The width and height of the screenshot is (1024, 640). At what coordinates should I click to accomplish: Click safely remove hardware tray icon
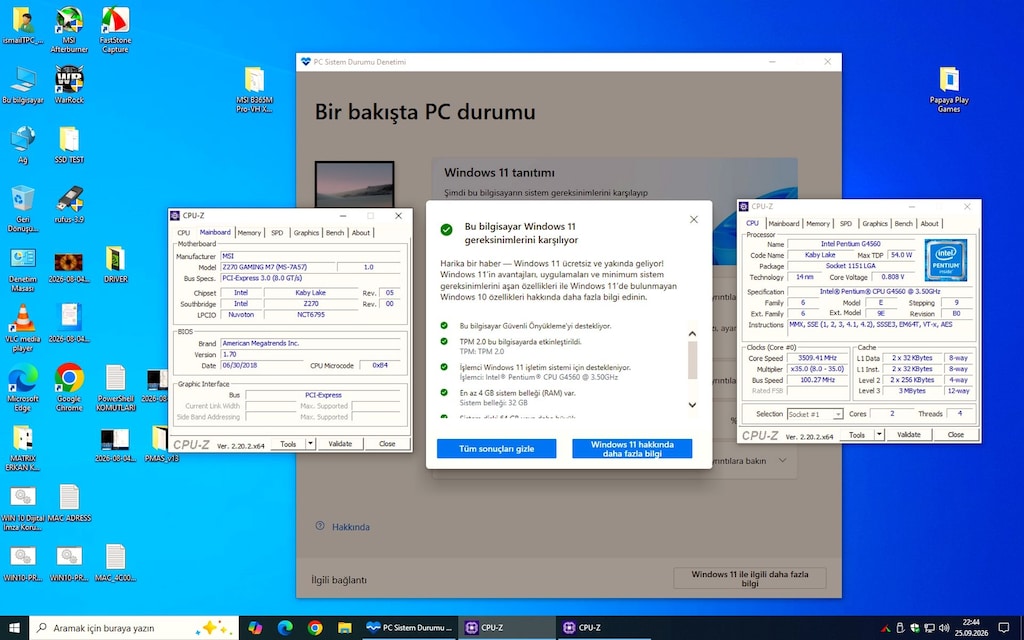[x=900, y=628]
